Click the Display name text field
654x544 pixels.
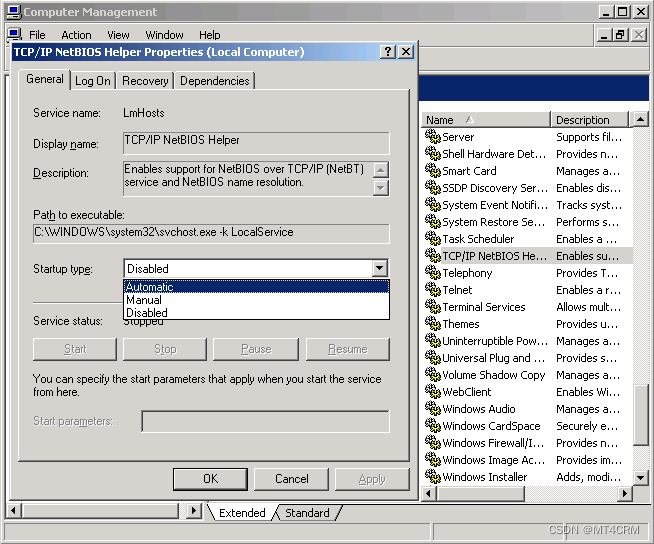[x=257, y=143]
